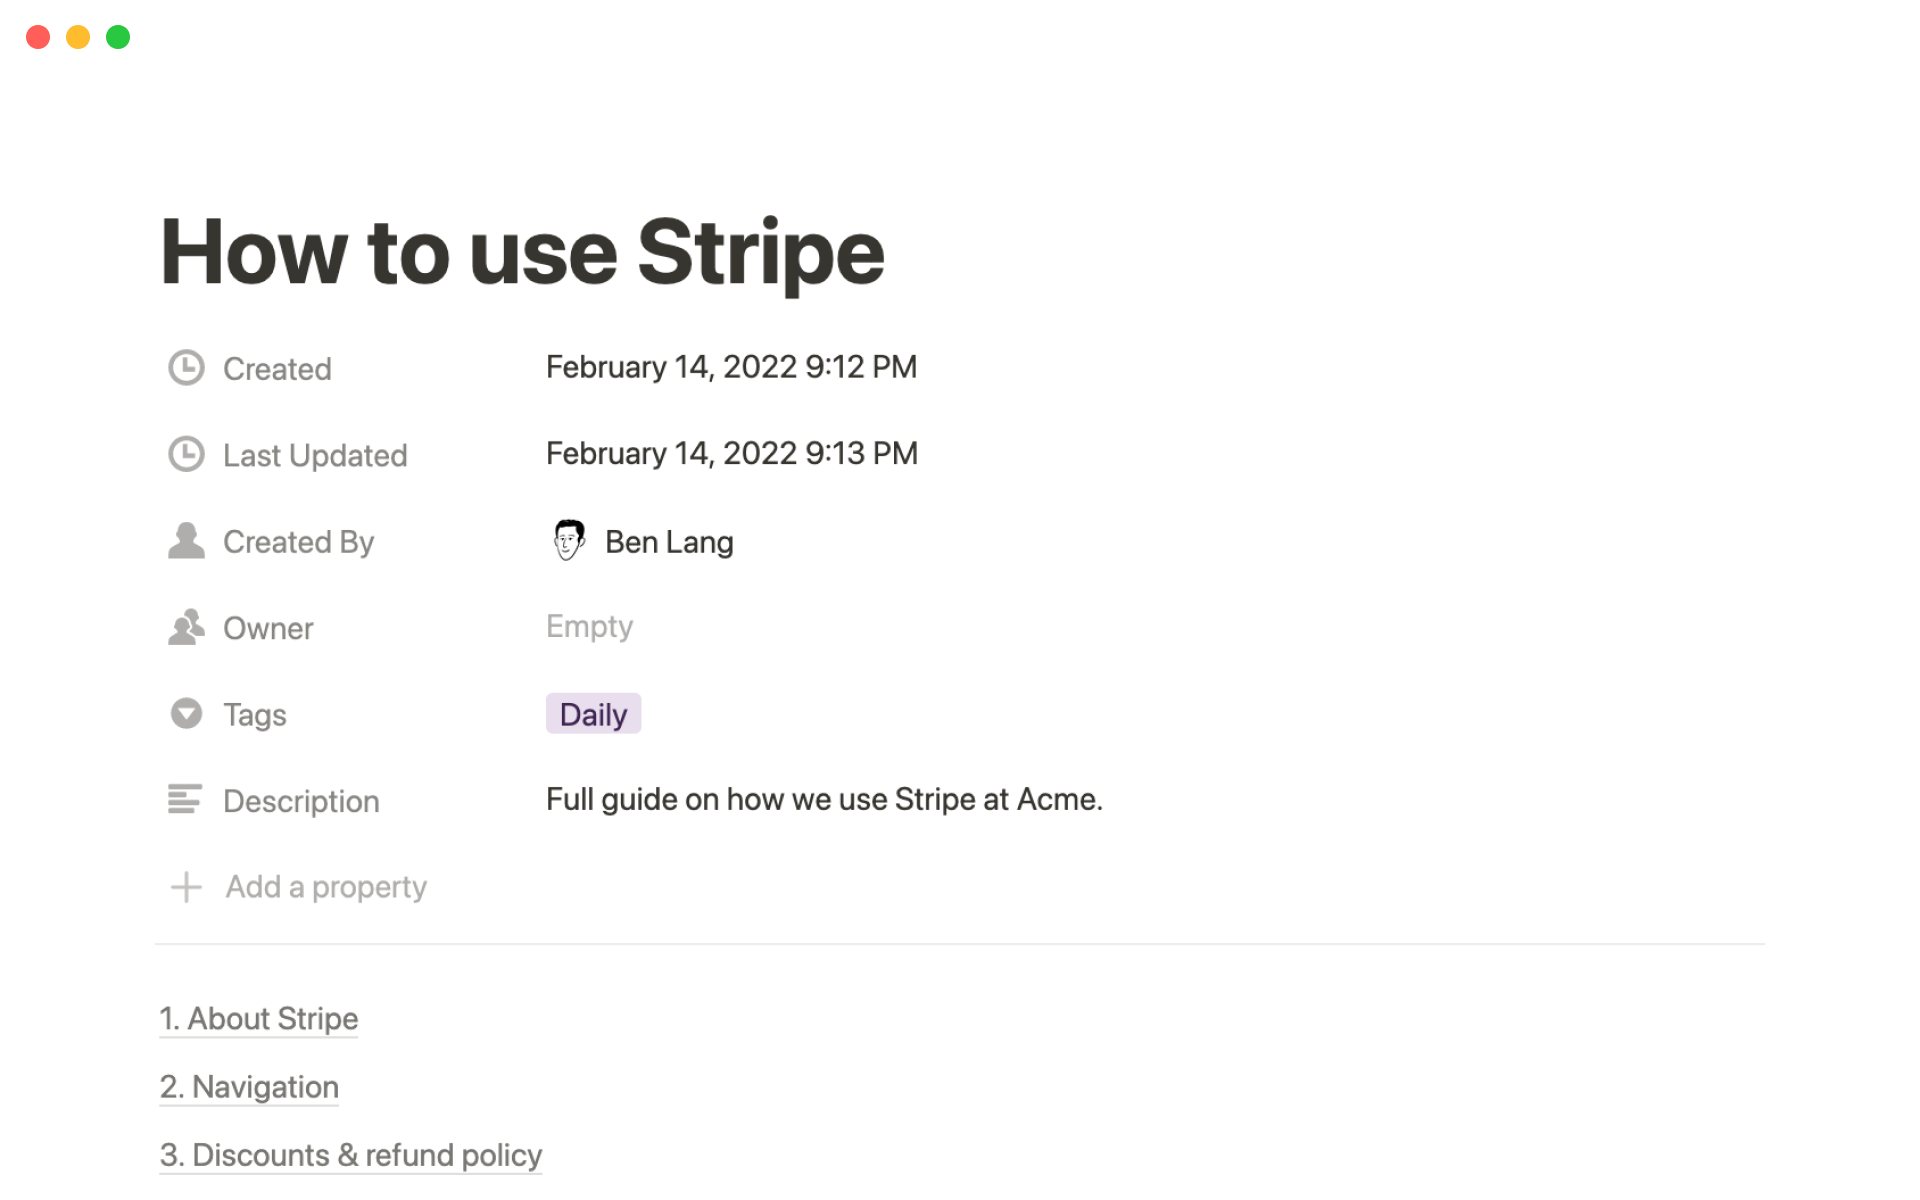The width and height of the screenshot is (1920, 1200).
Task: Click the Last Updated clock icon
Action: point(186,455)
